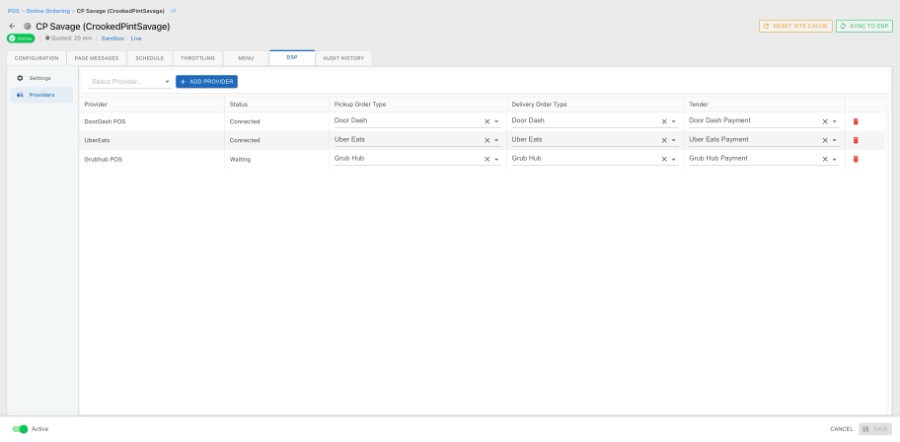
Task: Open the DoorDash tender dropdown arrow
Action: coord(835,121)
